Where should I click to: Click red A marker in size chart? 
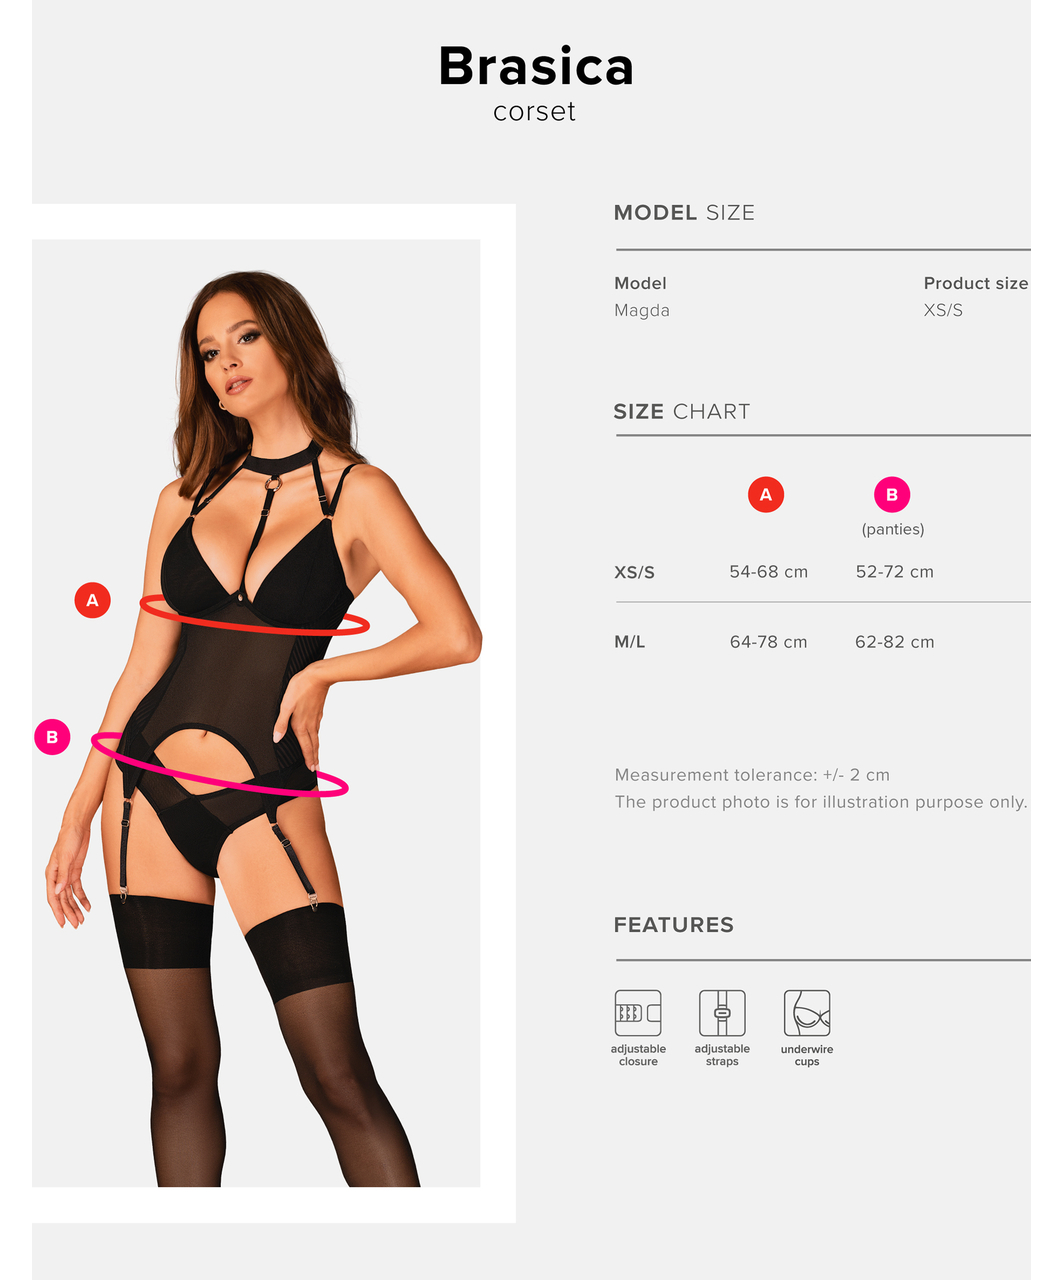click(x=766, y=494)
